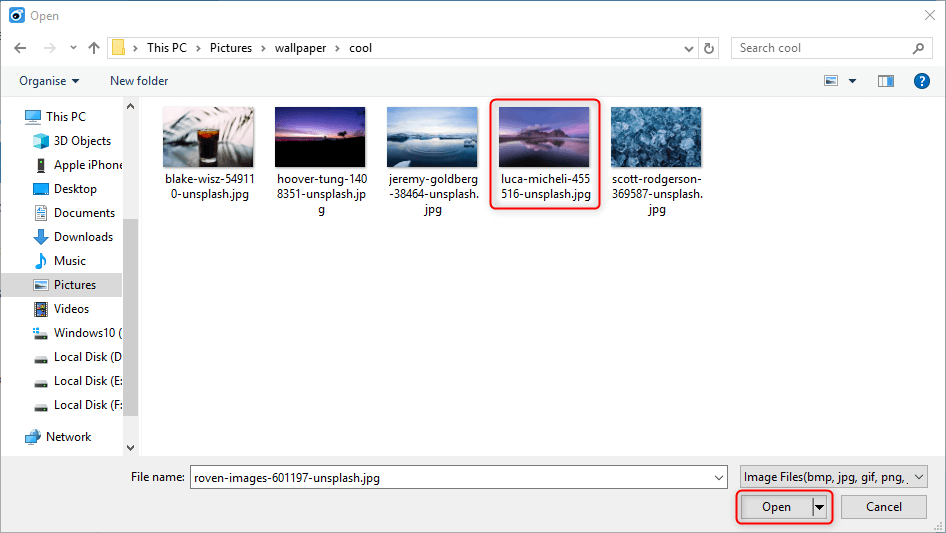
Task: Open Desktop in the sidebar
Action: pyautogui.click(x=75, y=189)
